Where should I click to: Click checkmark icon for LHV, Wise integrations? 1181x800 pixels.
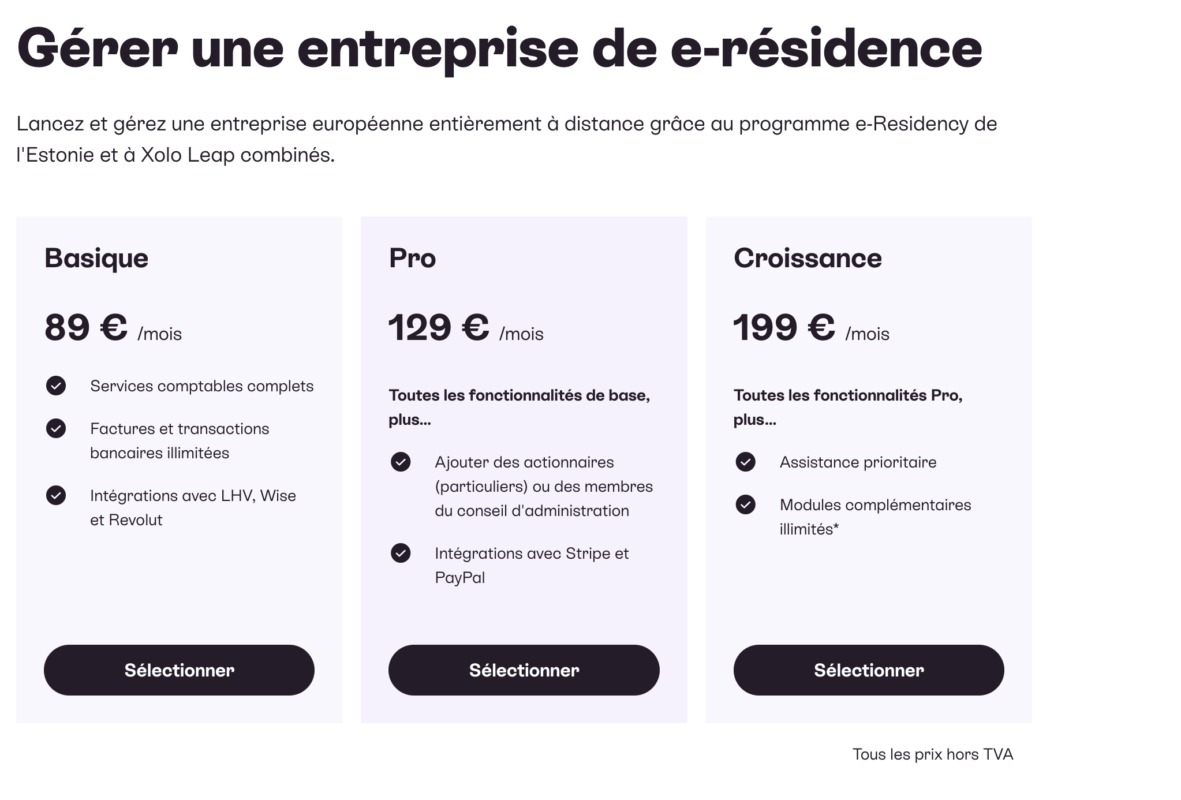56,496
